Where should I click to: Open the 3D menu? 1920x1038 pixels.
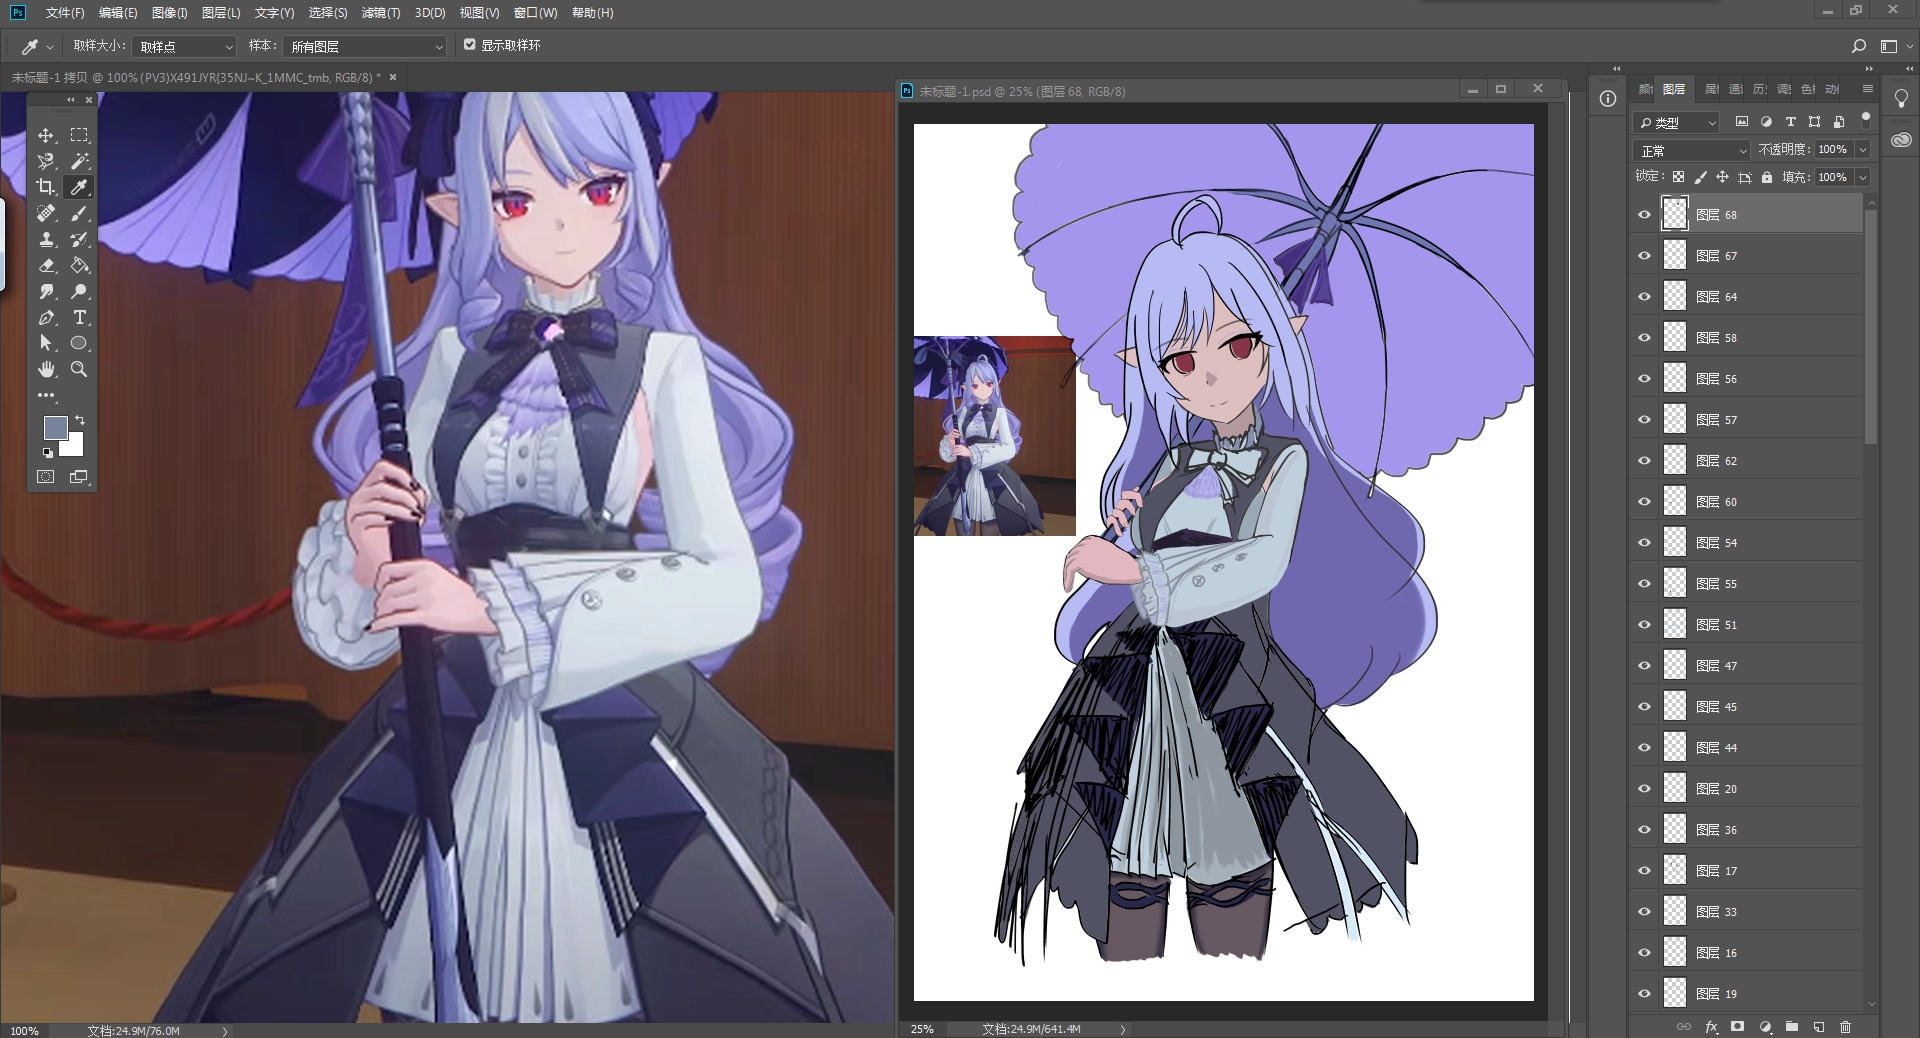coord(430,13)
